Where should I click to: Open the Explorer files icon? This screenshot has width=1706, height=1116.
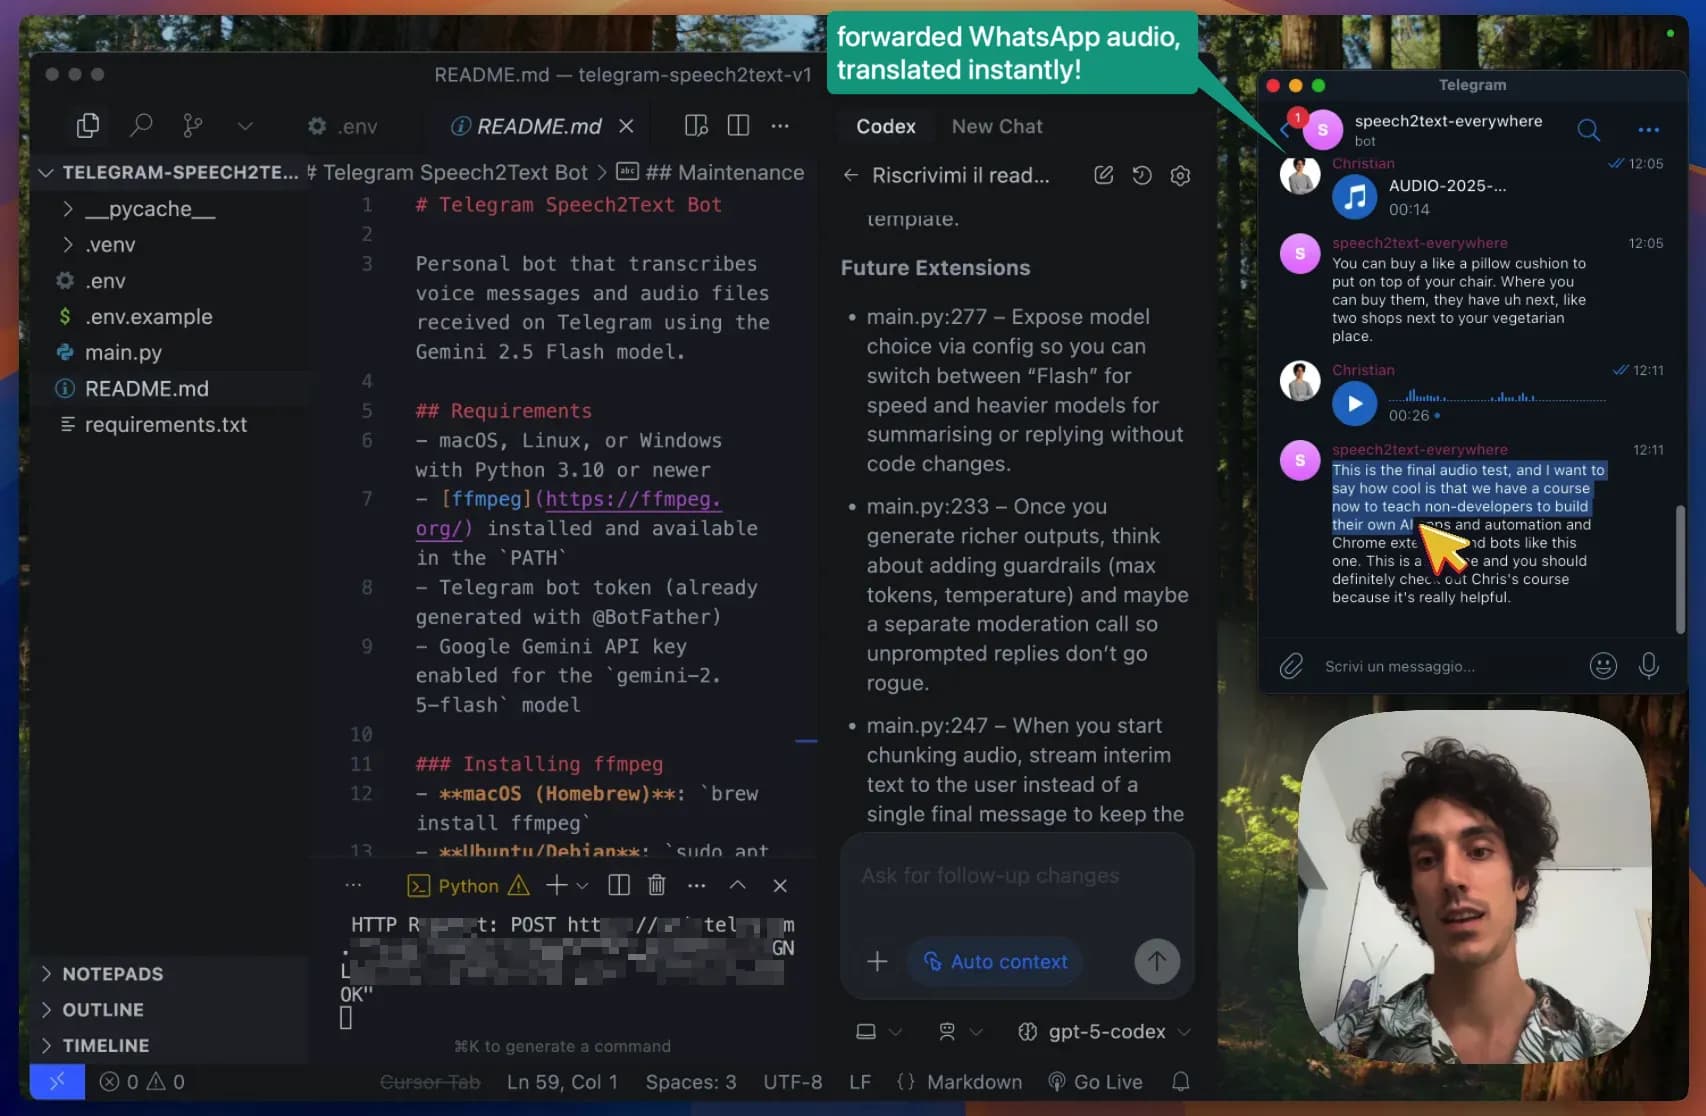88,125
